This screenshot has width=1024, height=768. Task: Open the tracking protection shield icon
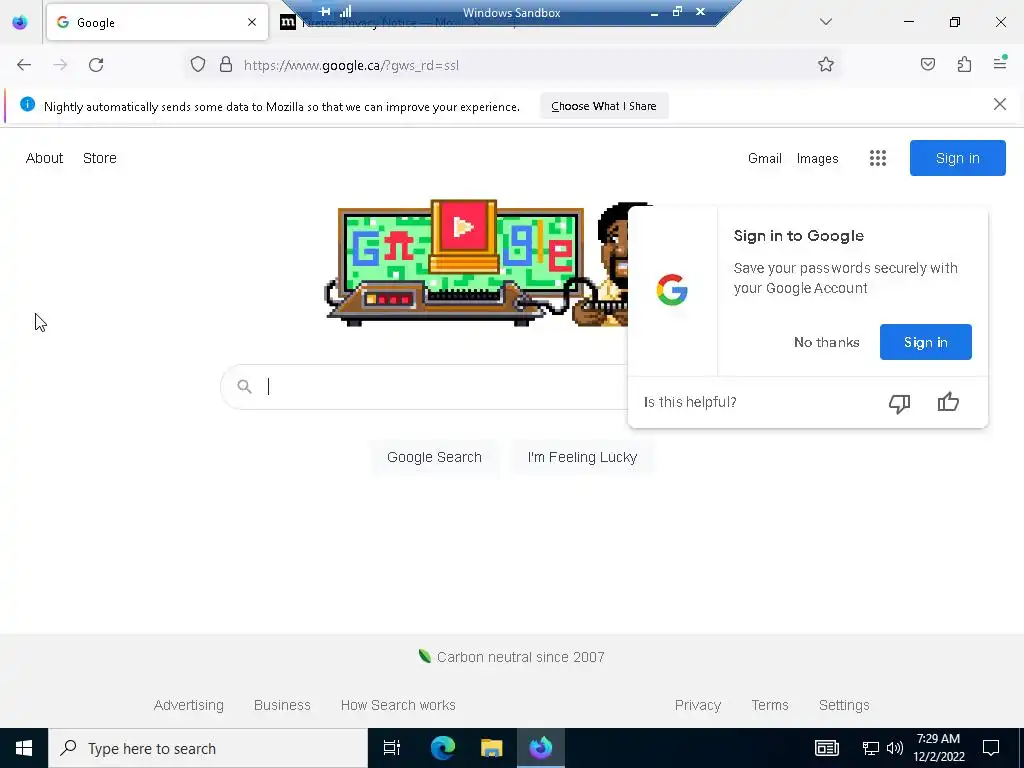click(198, 65)
